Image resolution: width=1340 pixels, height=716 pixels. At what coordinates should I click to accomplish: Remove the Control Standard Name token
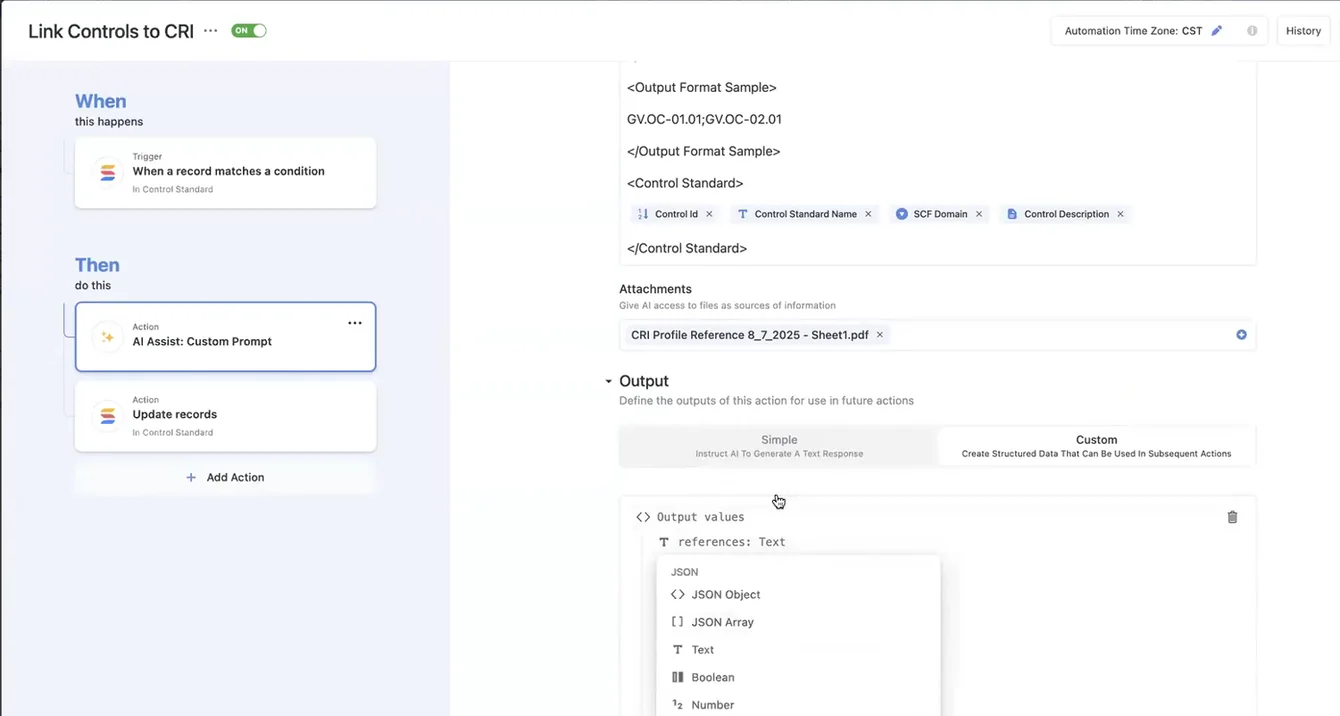868,214
